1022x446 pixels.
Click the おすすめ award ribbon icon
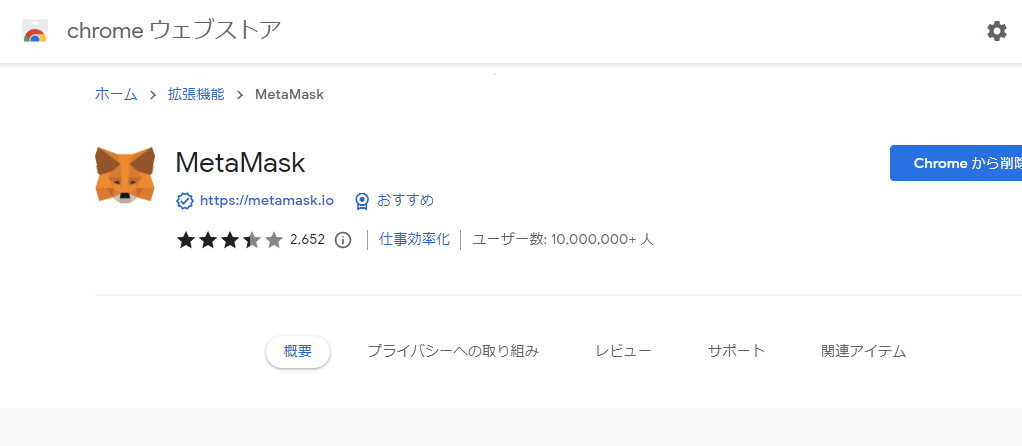click(362, 201)
